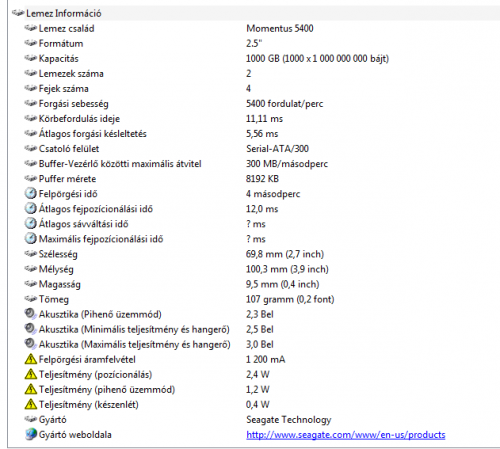Screen dimensions: 500x449
Task: Click the 2,4 W value
Action: (258, 374)
